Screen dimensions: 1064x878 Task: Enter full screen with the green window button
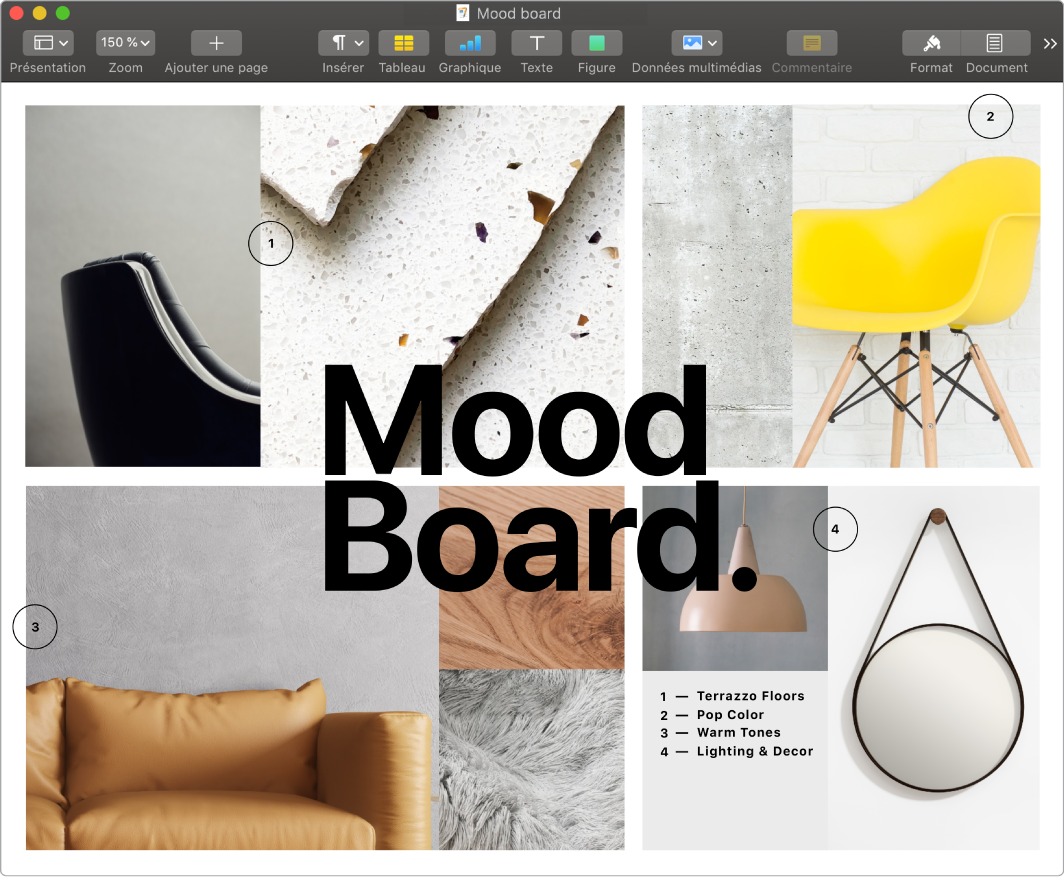tap(64, 13)
